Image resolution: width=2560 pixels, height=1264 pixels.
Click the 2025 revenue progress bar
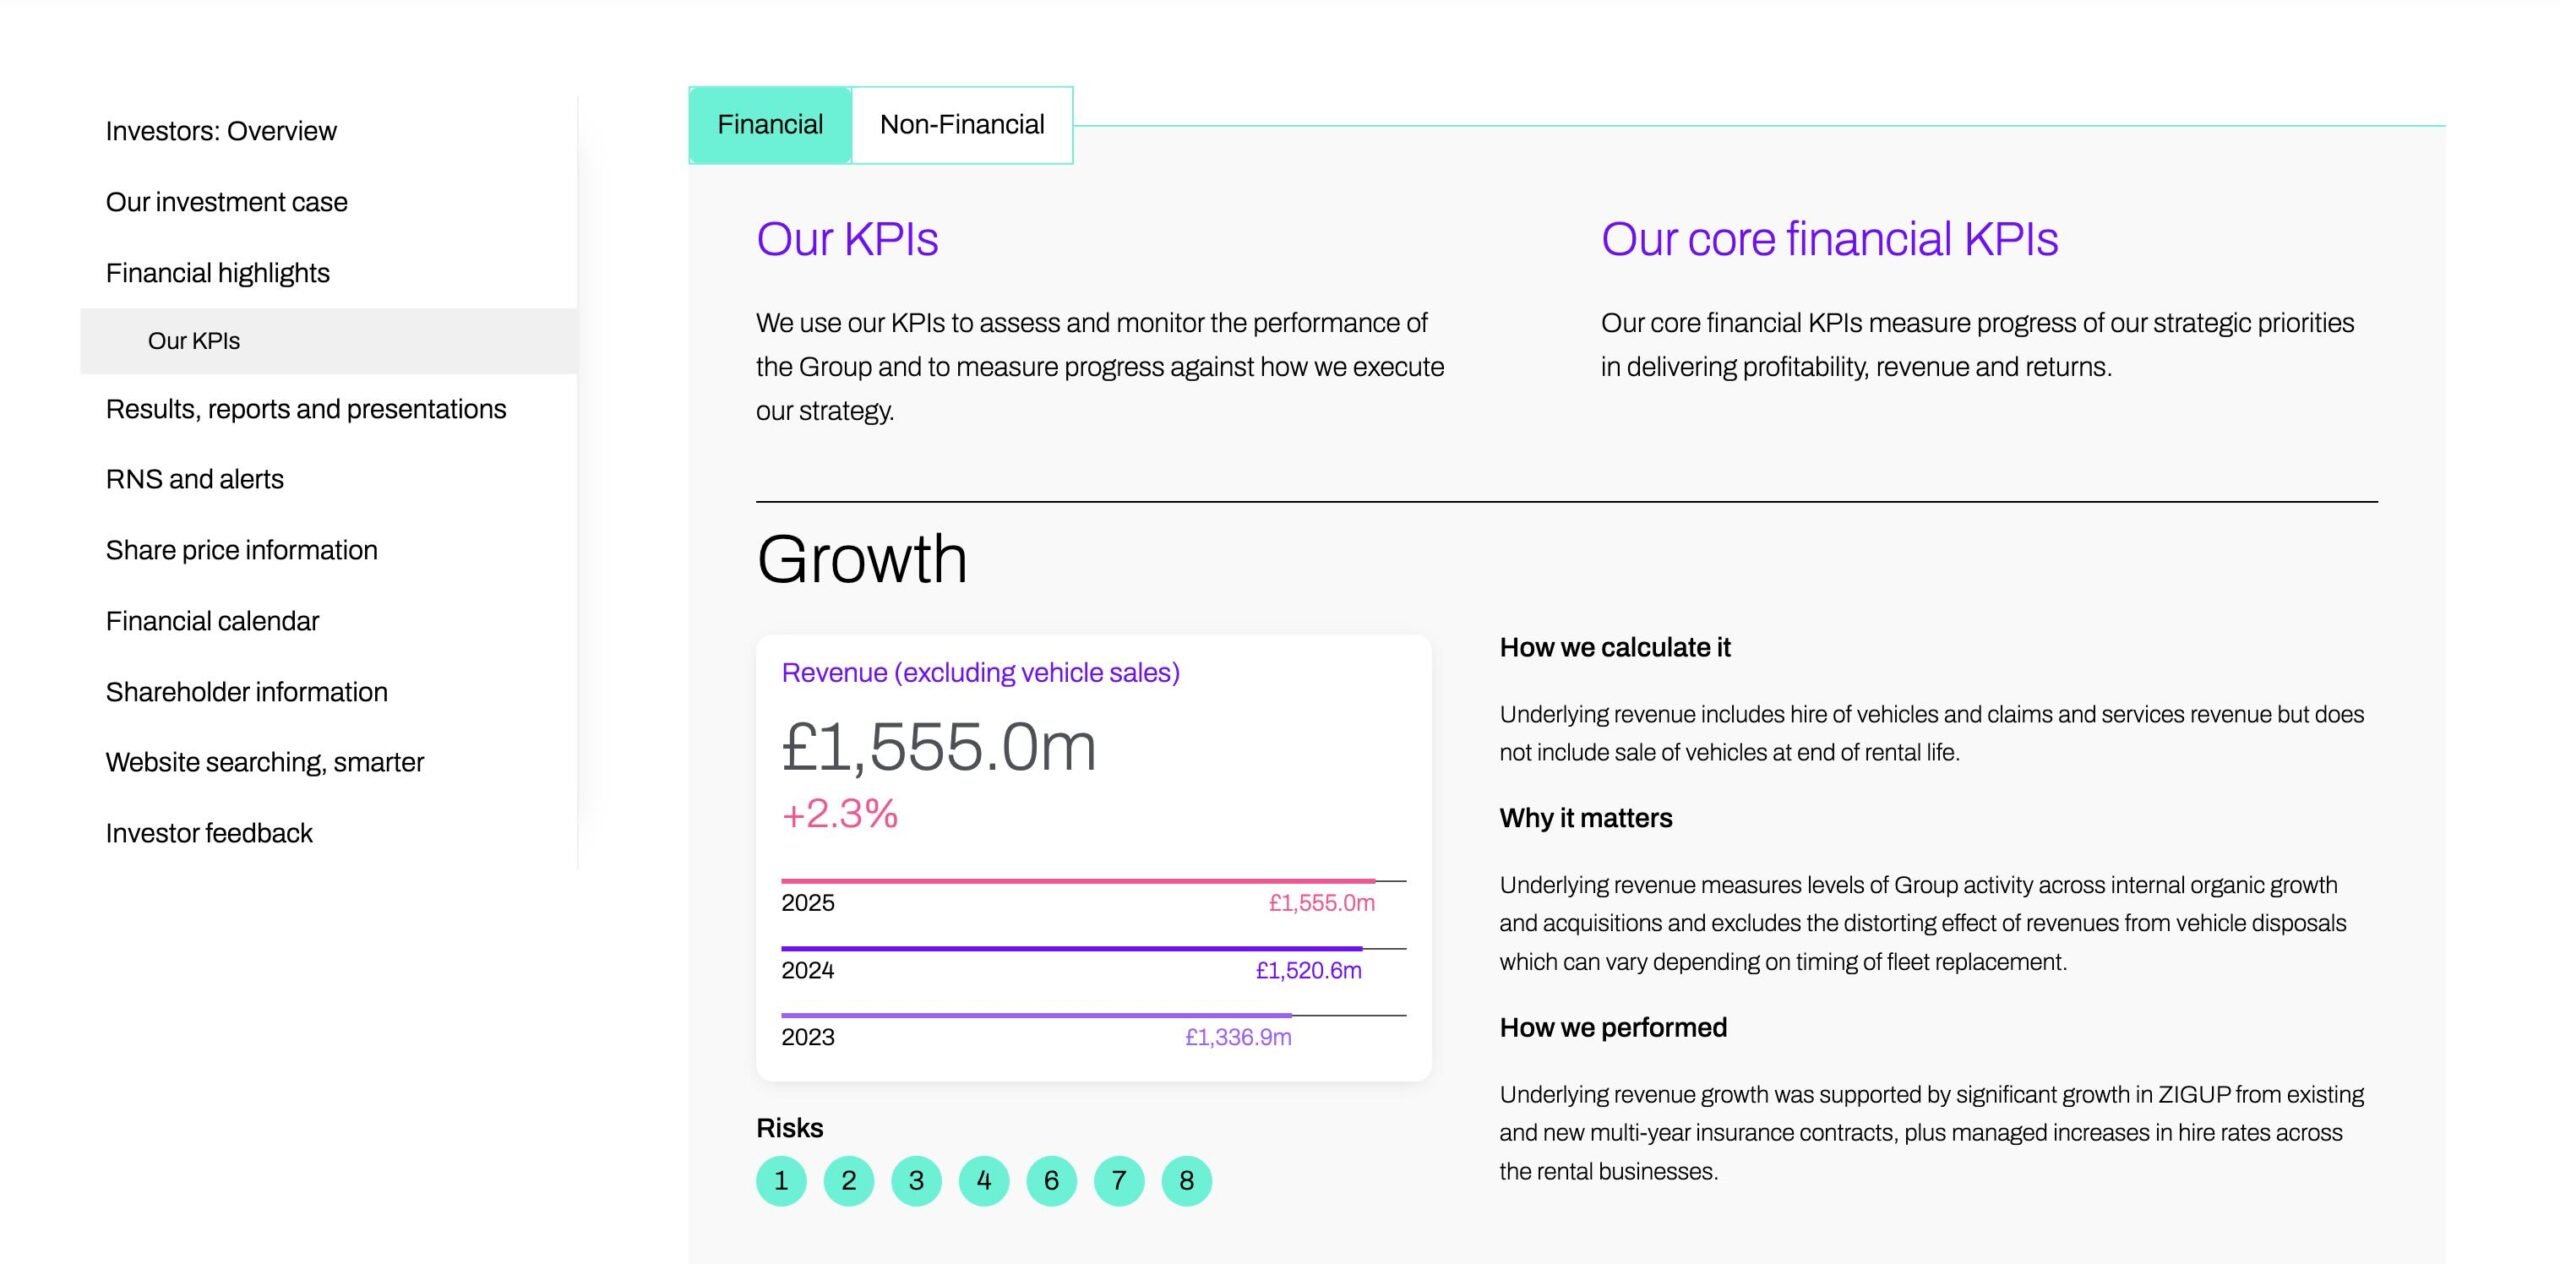click(x=1078, y=881)
